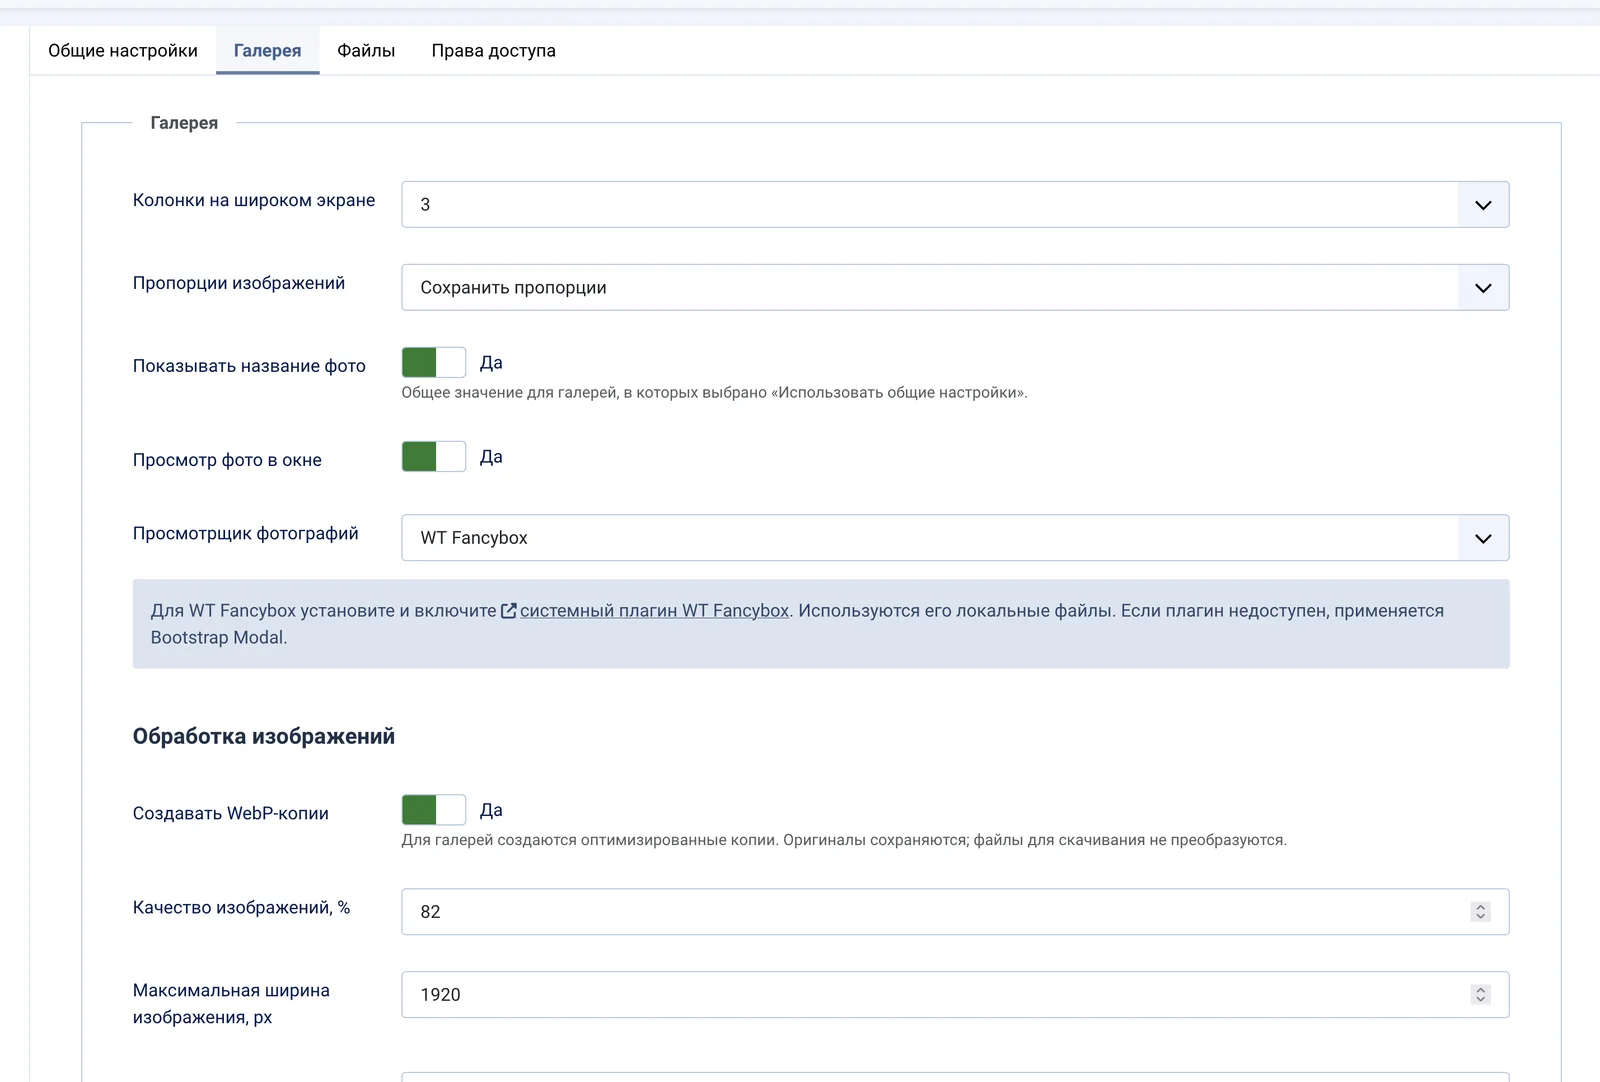Screen dimensions: 1600x1082
Task: Follow the "системный плагин WT Fancybox" link
Action: 654,611
